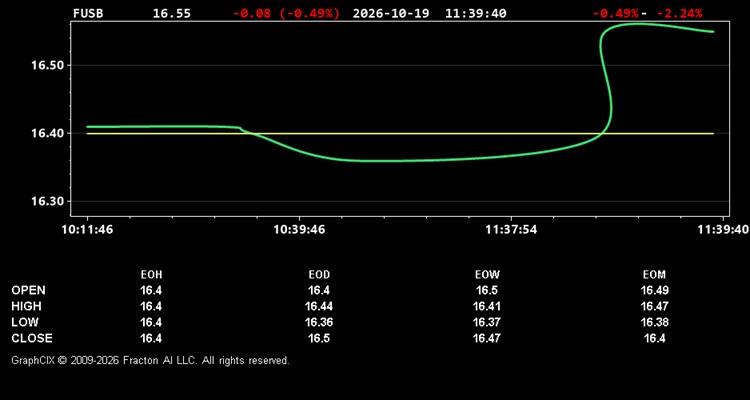Click the FUSB ticker symbol
Screen dimensions: 750x400
point(88,13)
